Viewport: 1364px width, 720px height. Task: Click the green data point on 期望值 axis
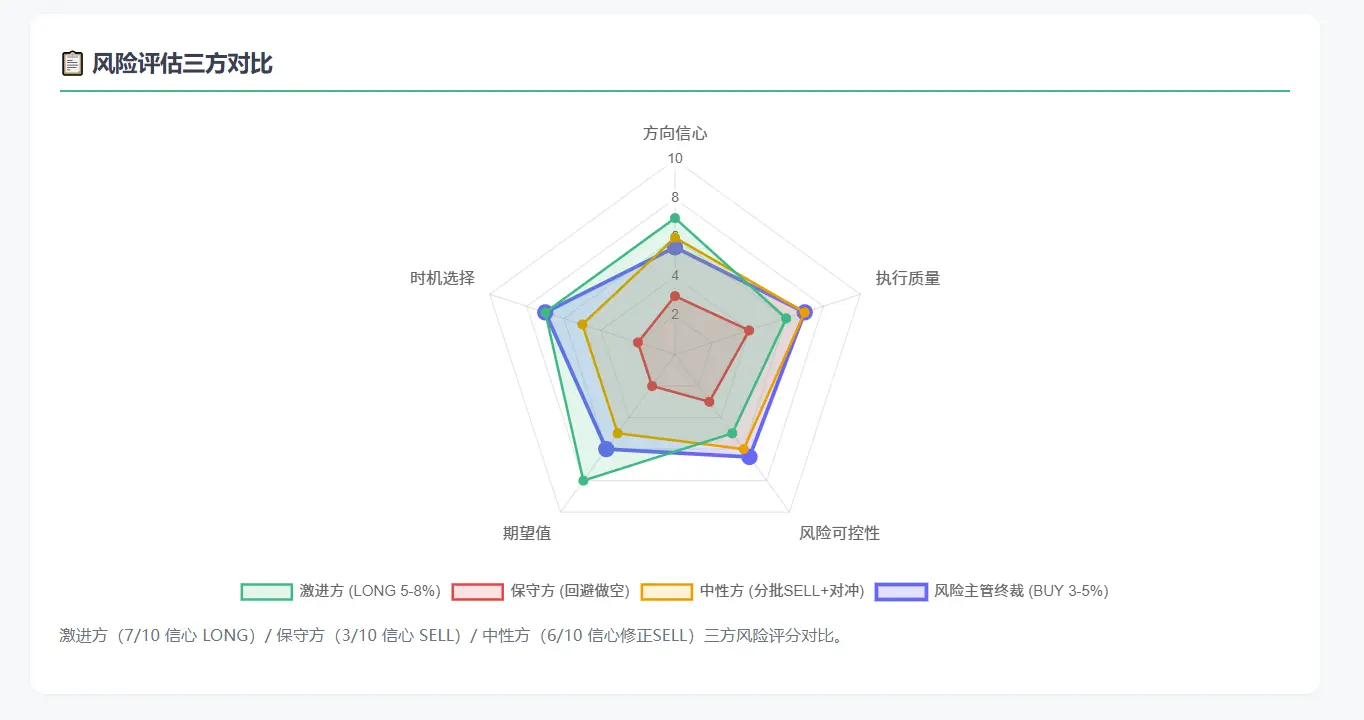click(583, 481)
